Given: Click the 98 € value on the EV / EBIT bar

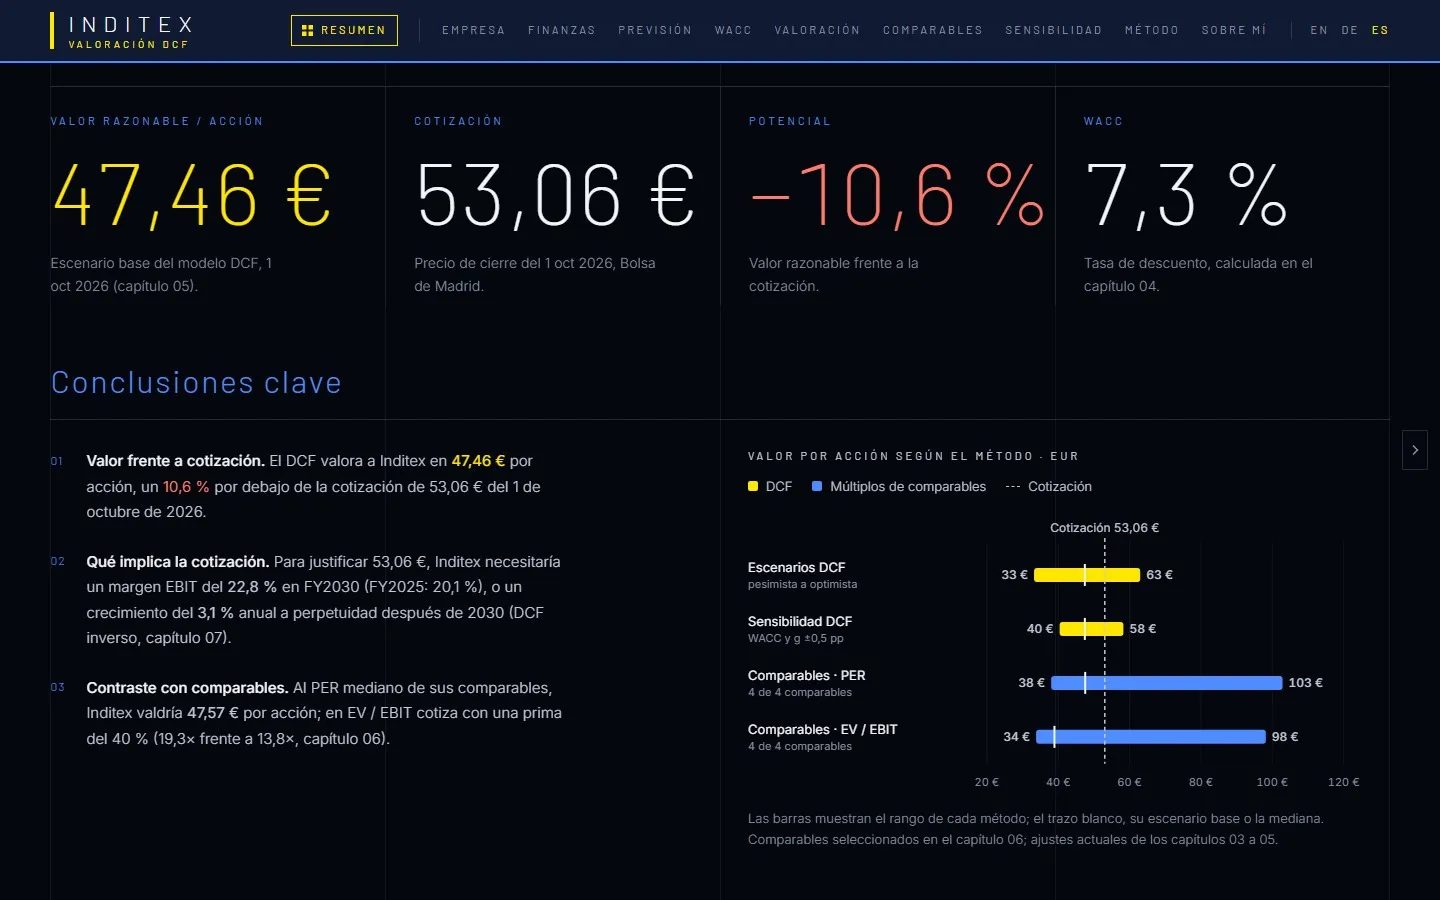Looking at the screenshot, I should [1285, 737].
